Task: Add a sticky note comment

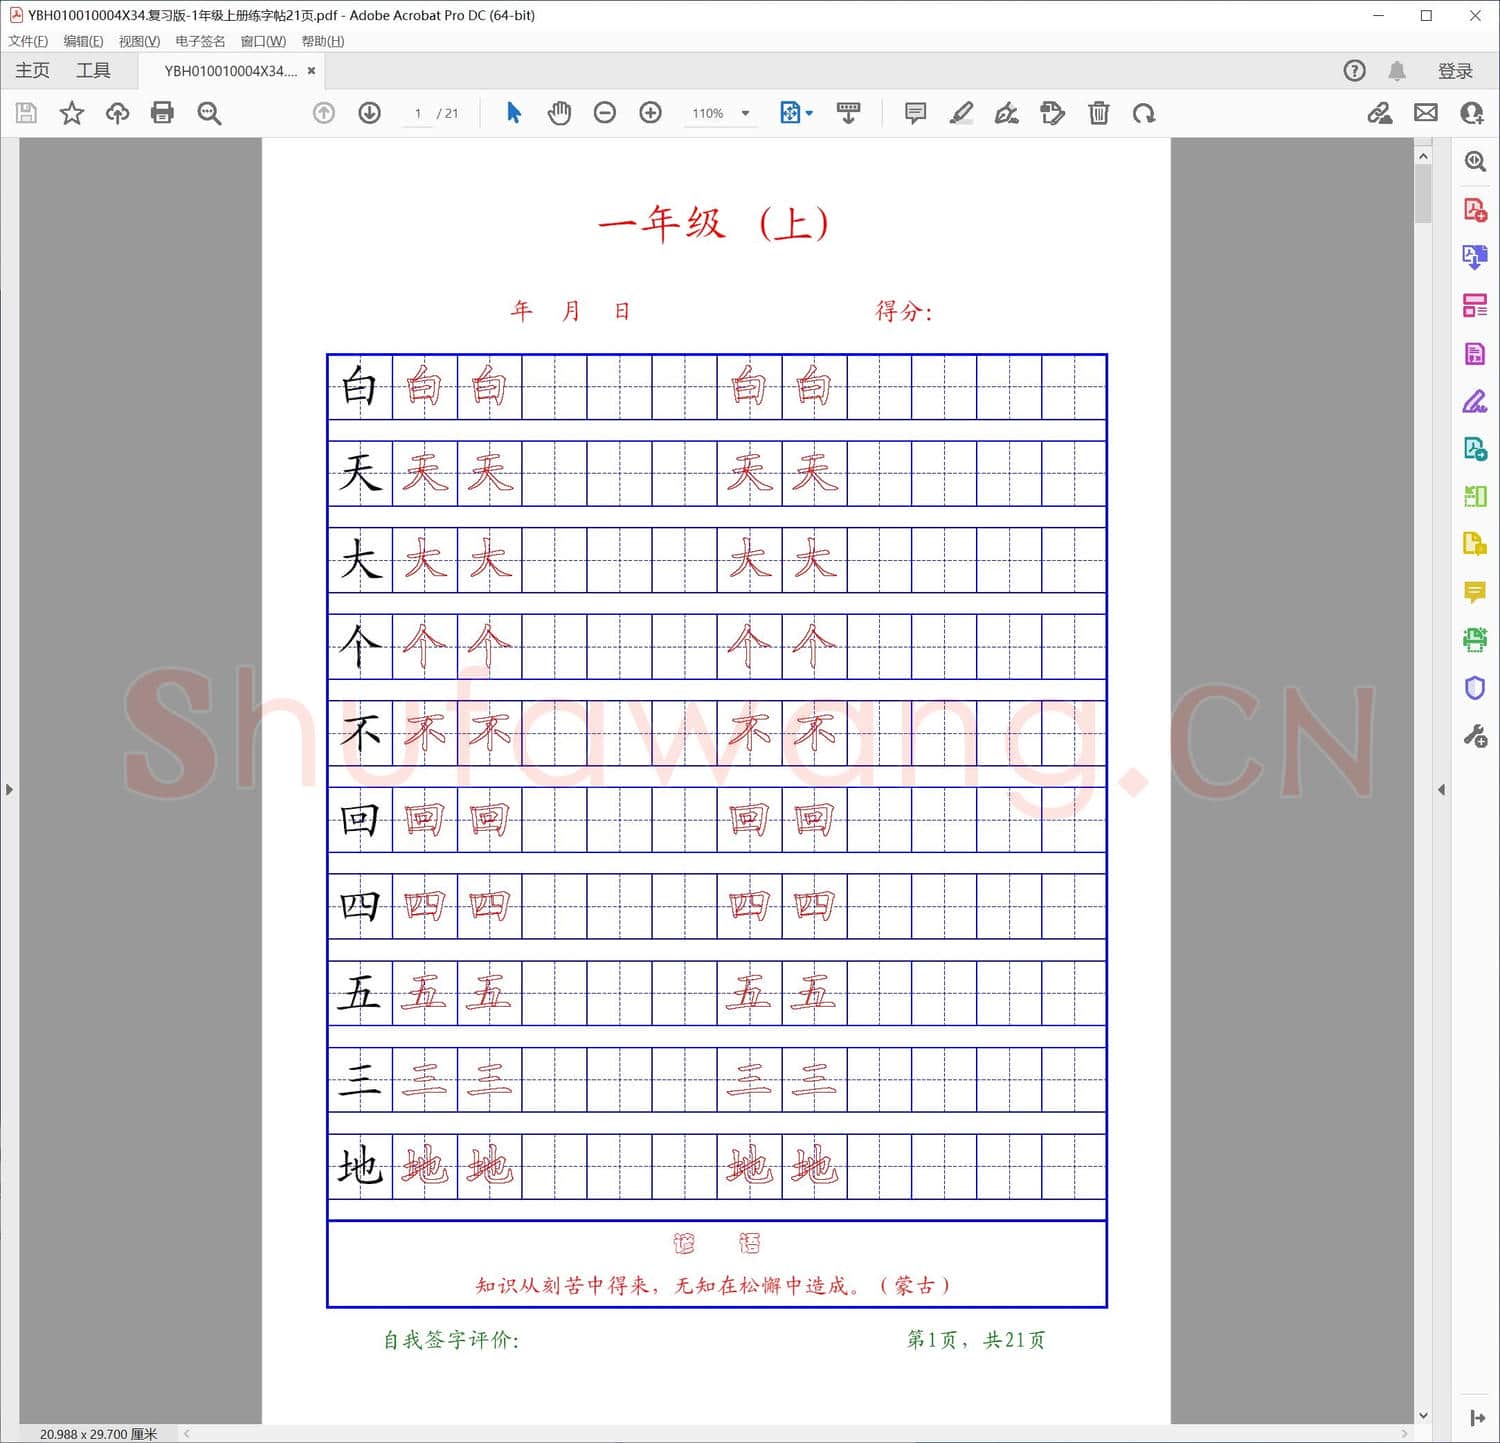Action: [915, 113]
